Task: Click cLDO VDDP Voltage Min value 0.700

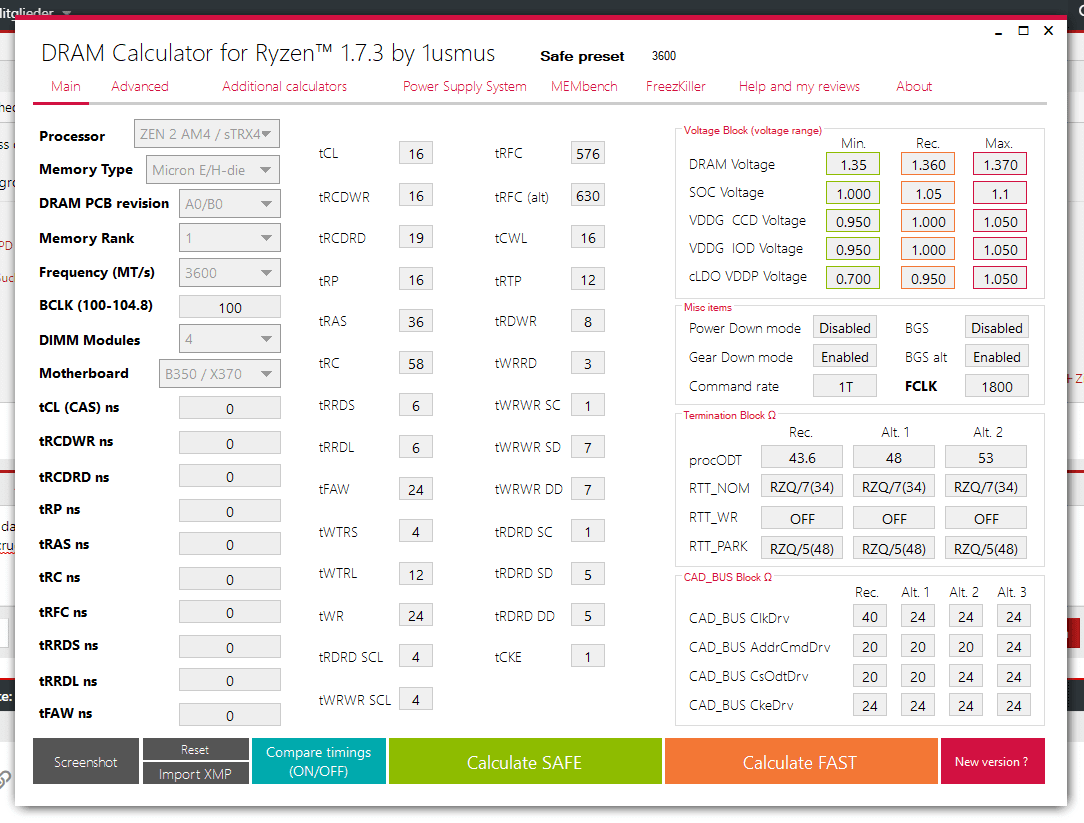Action: click(853, 279)
